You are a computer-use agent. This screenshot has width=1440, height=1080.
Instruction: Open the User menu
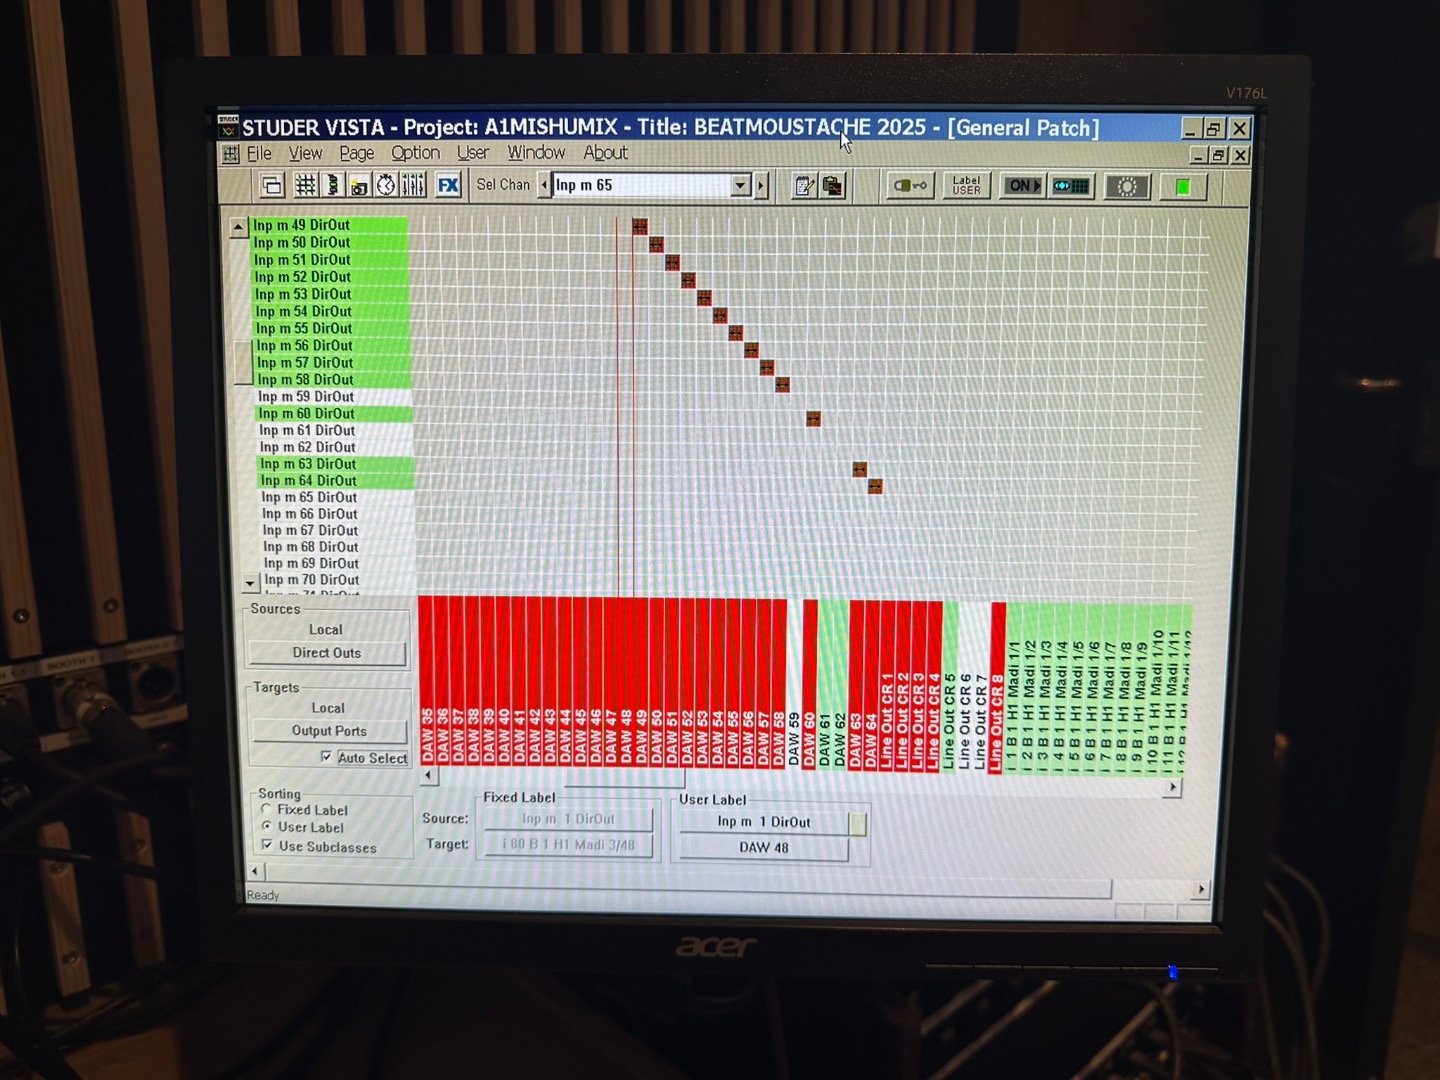[x=473, y=153]
